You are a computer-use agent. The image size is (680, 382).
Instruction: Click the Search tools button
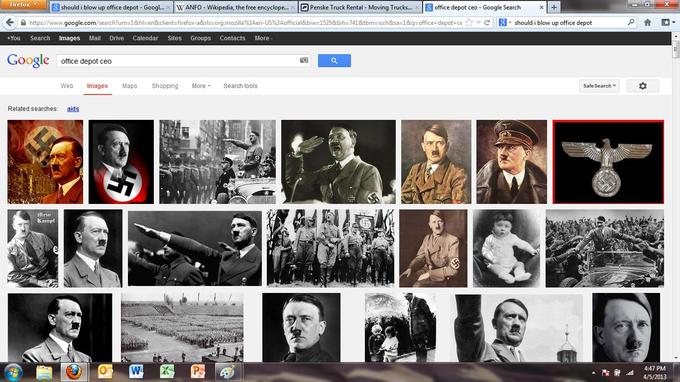click(240, 86)
